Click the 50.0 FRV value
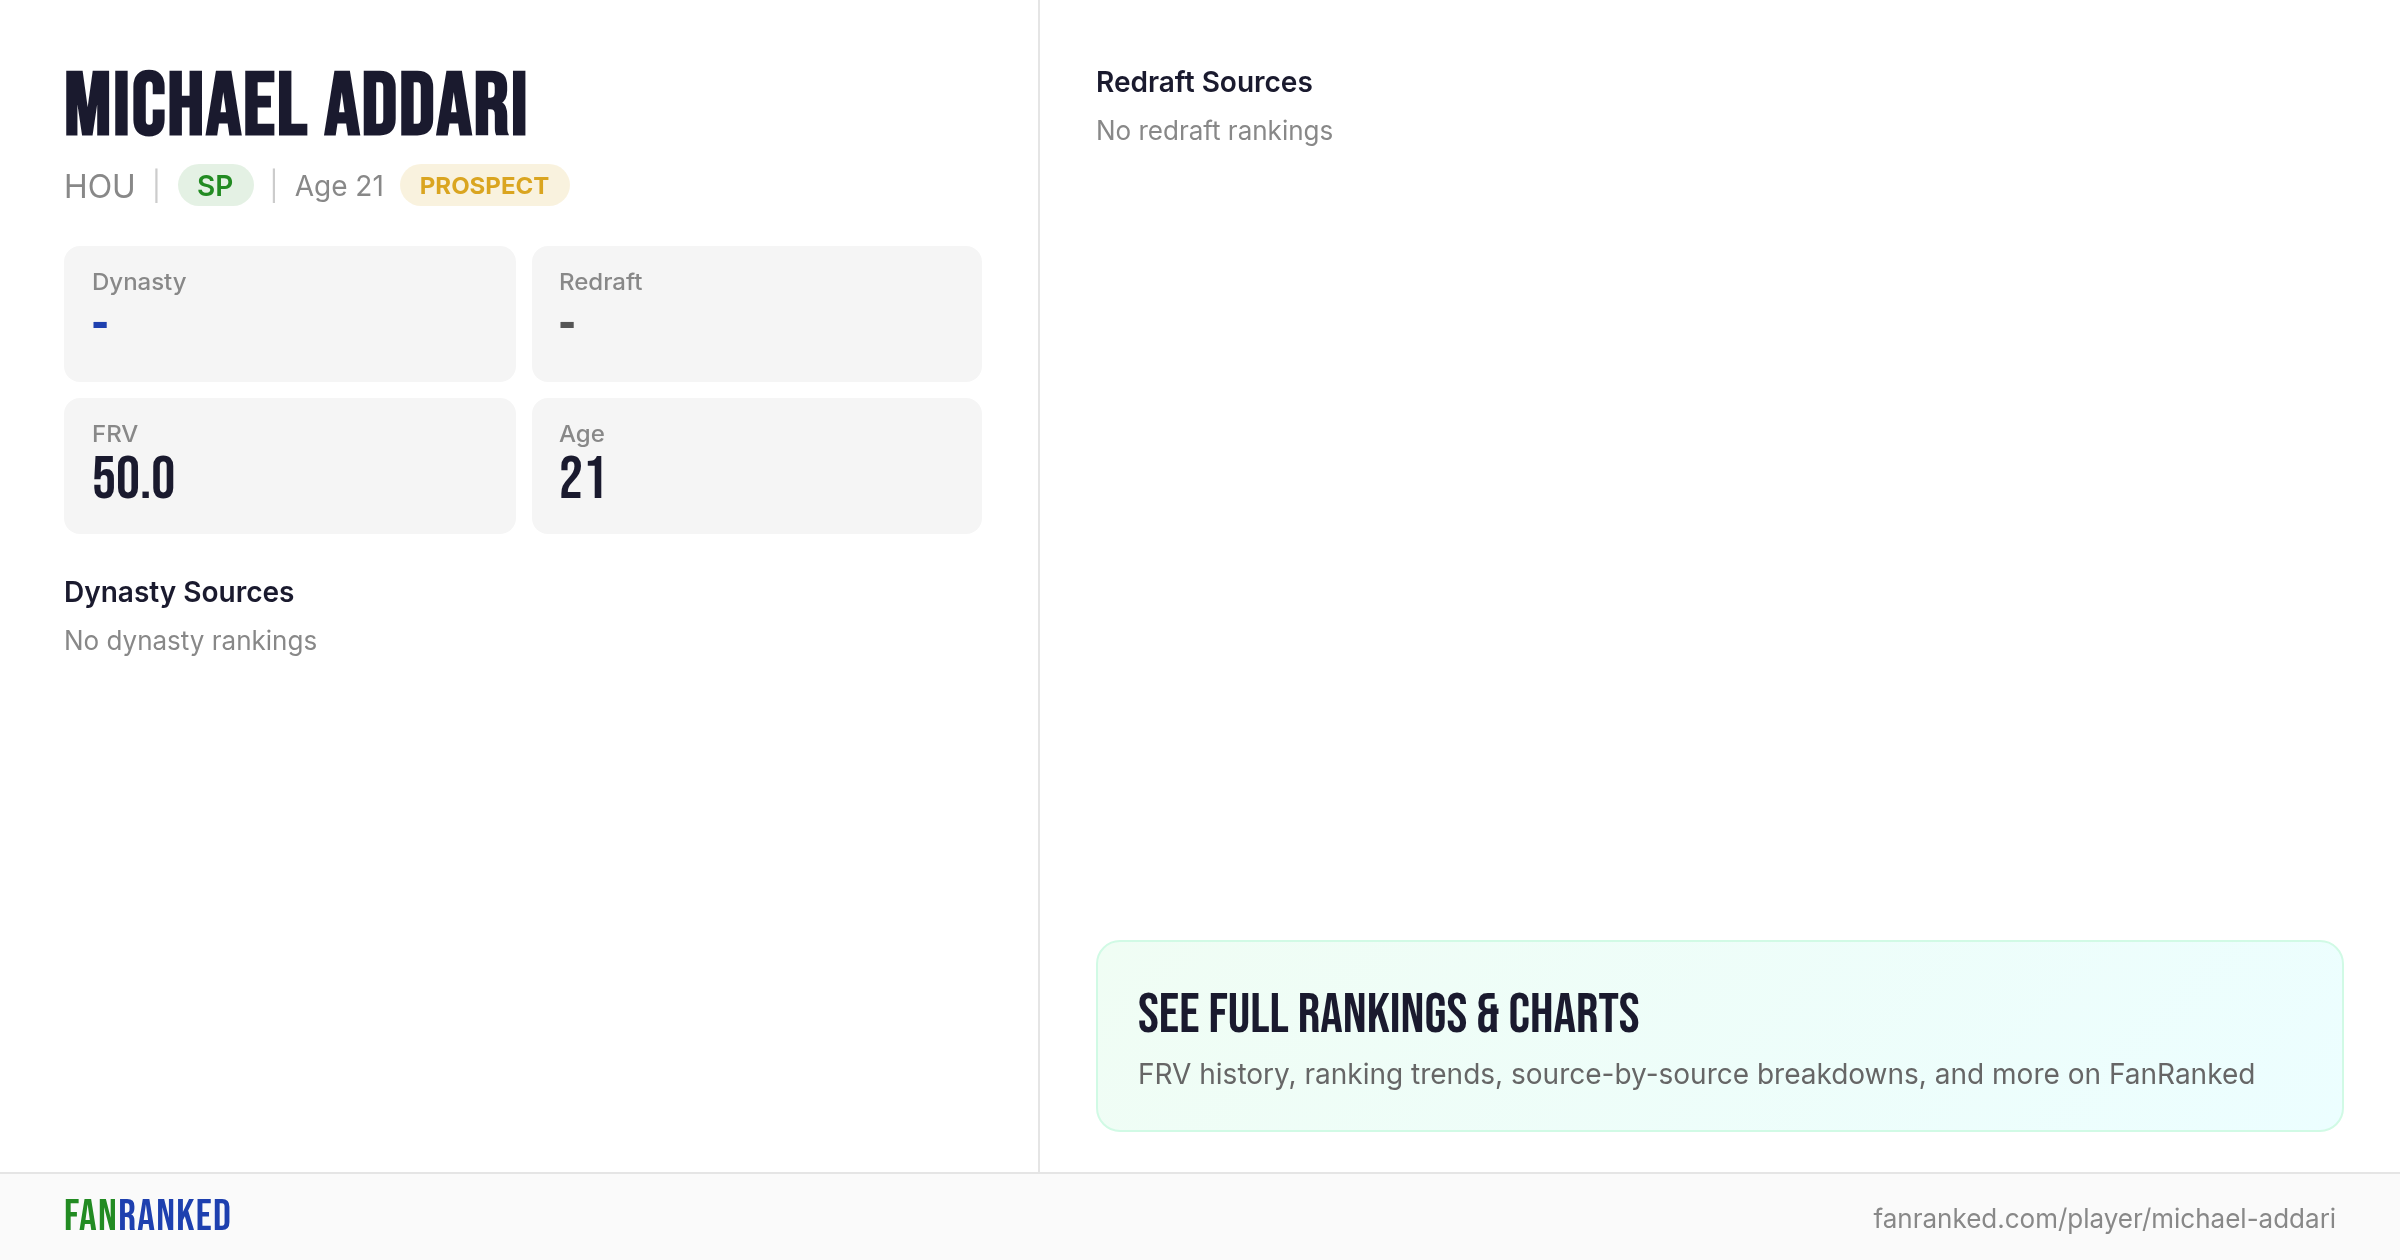 tap(134, 478)
